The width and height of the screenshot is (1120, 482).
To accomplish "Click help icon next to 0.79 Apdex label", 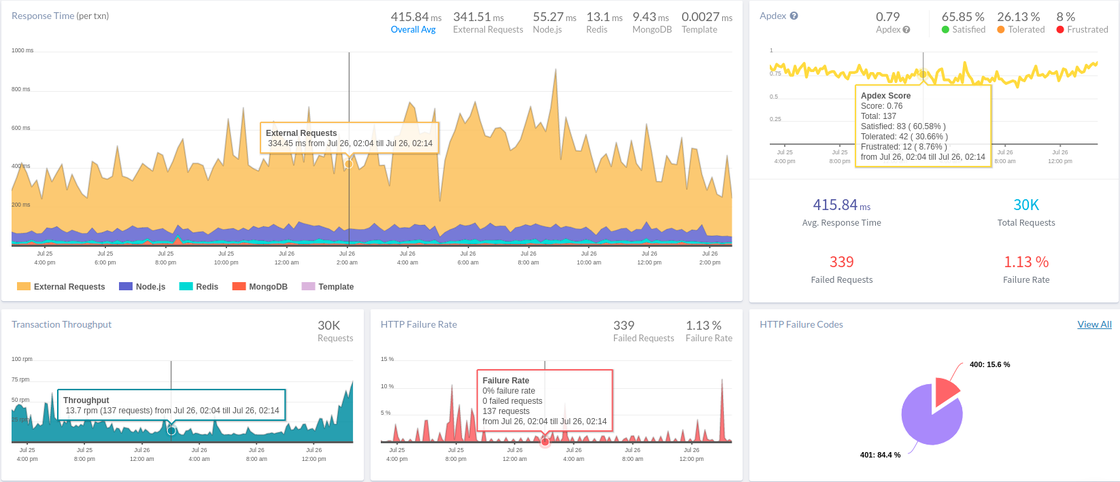I will pyautogui.click(x=907, y=30).
